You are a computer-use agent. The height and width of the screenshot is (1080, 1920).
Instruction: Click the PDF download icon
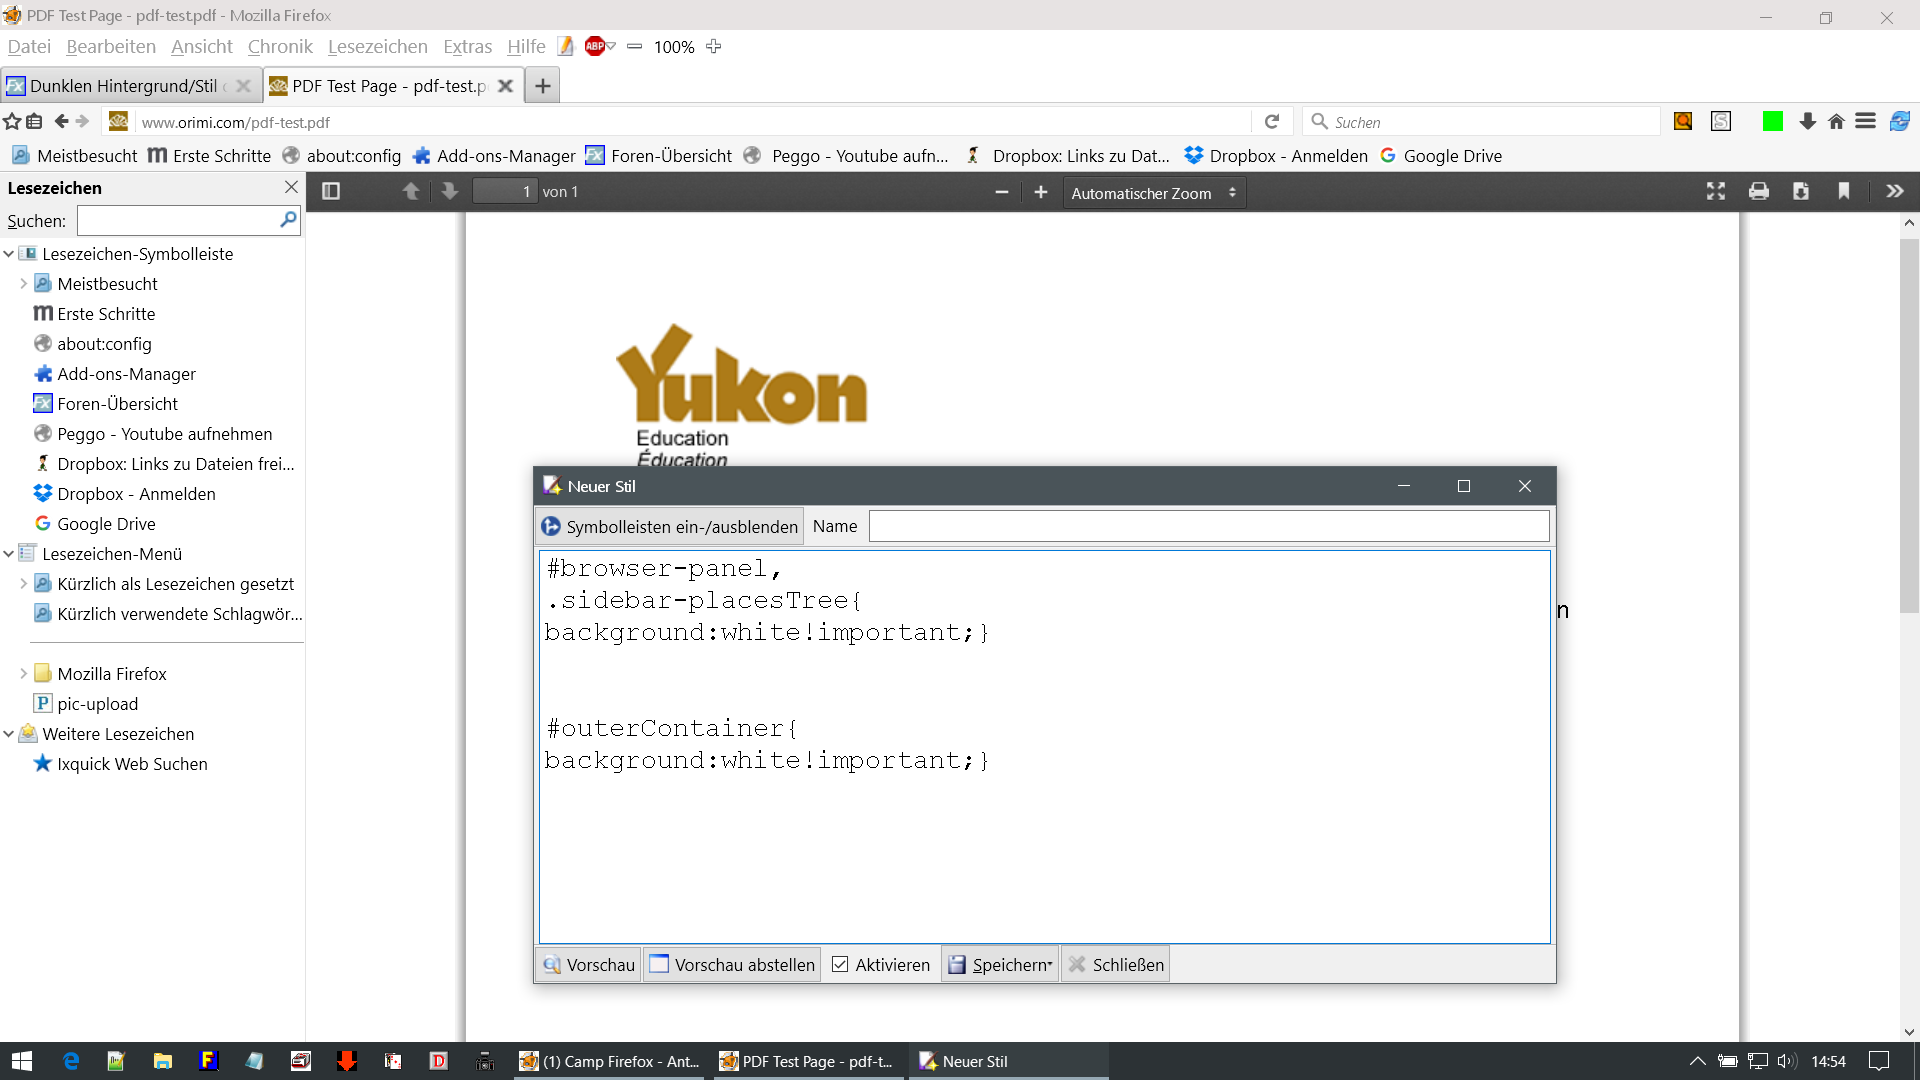pyautogui.click(x=1800, y=191)
